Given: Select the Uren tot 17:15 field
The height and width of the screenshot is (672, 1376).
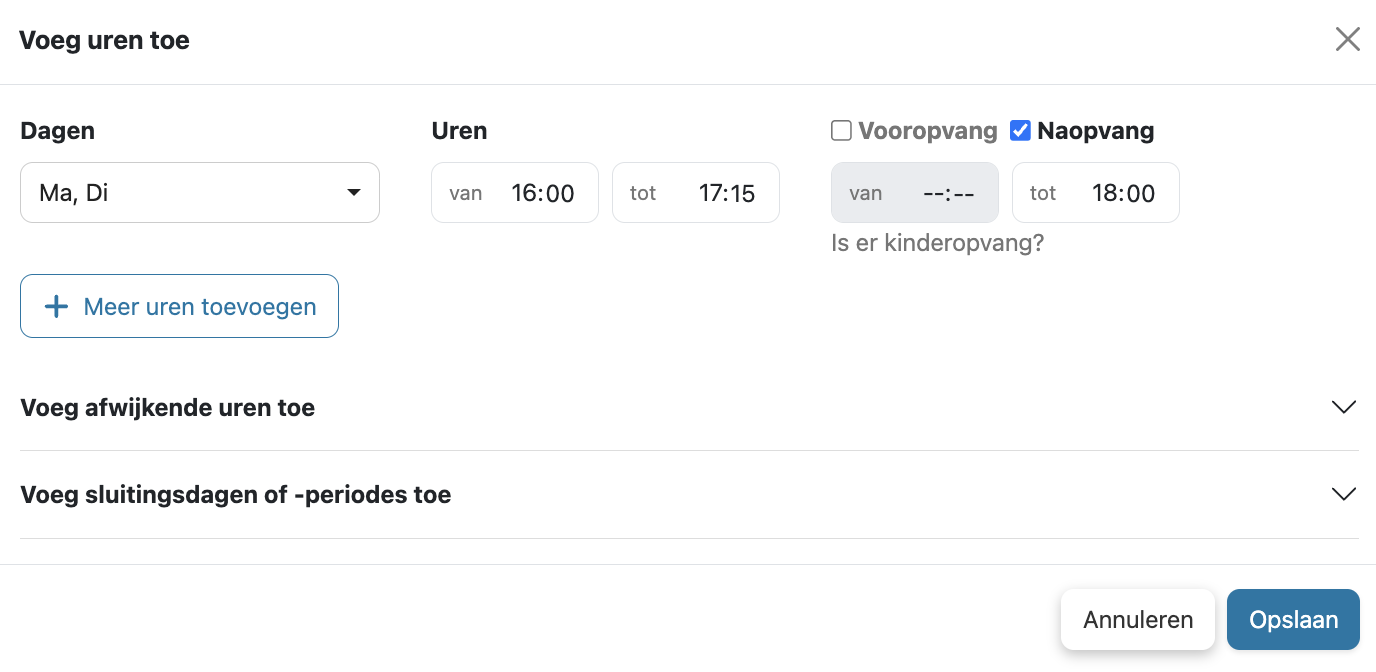Looking at the screenshot, I should [696, 192].
